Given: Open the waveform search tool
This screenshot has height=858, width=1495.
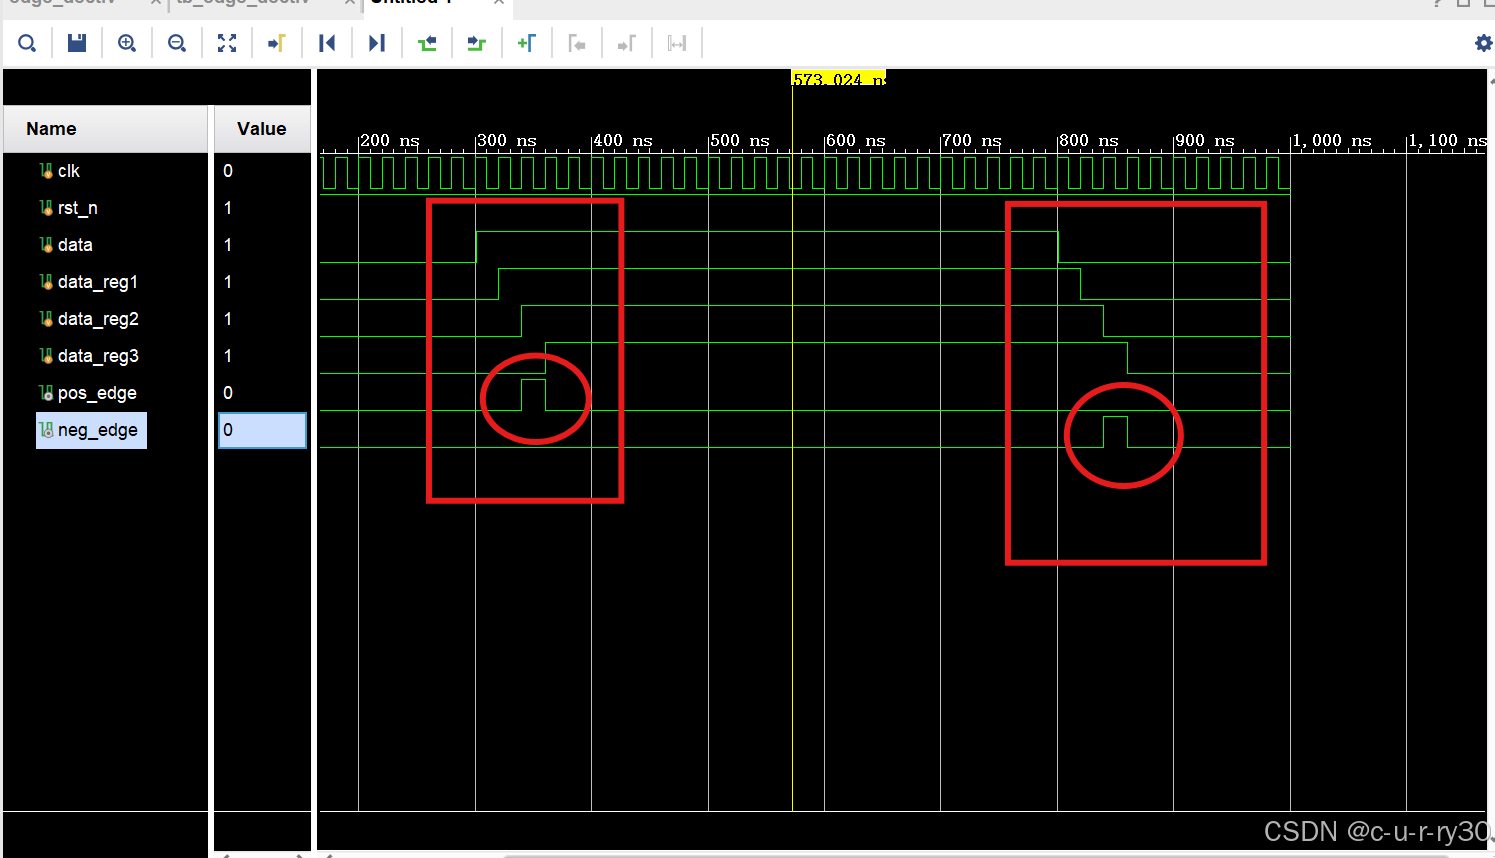Looking at the screenshot, I should click(27, 43).
